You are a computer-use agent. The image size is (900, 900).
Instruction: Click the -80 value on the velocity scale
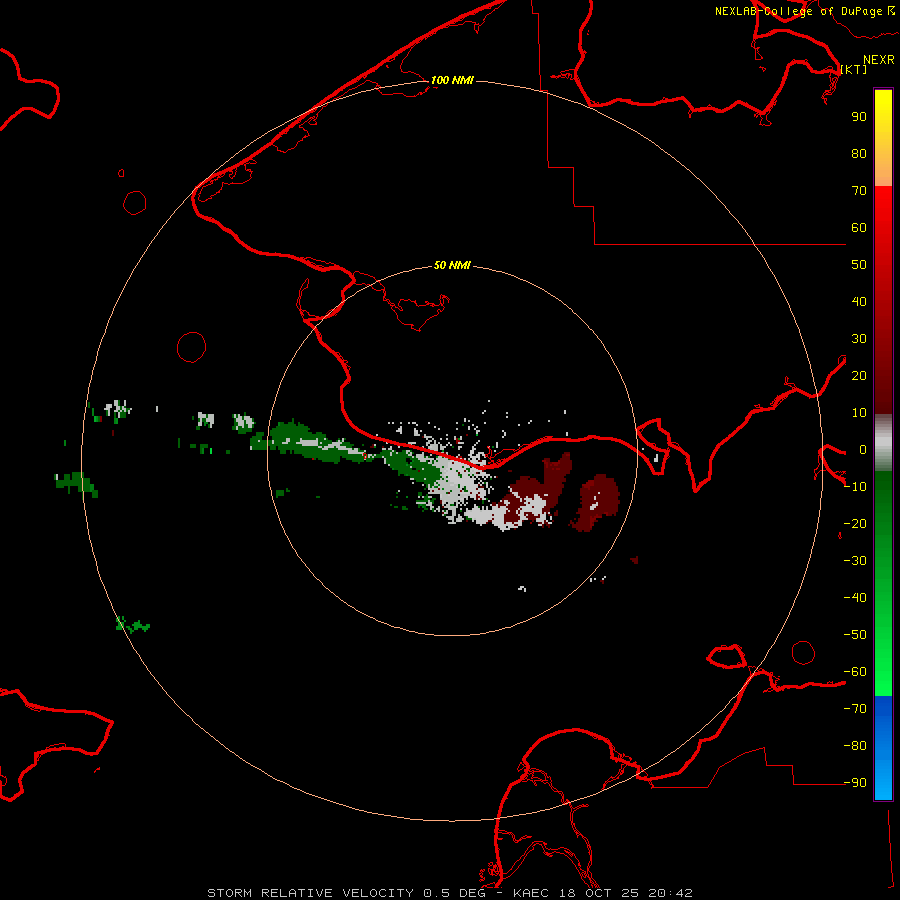855,746
